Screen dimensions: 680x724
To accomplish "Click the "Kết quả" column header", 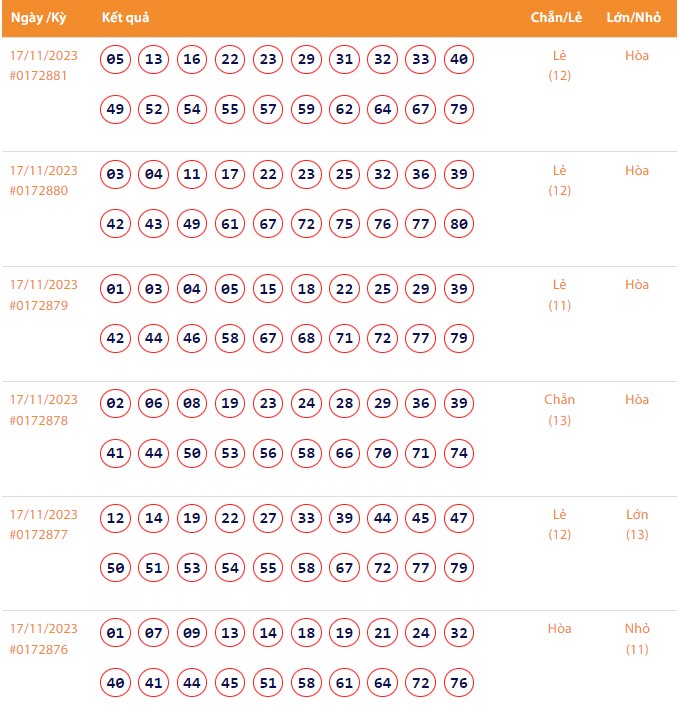I will tap(125, 18).
